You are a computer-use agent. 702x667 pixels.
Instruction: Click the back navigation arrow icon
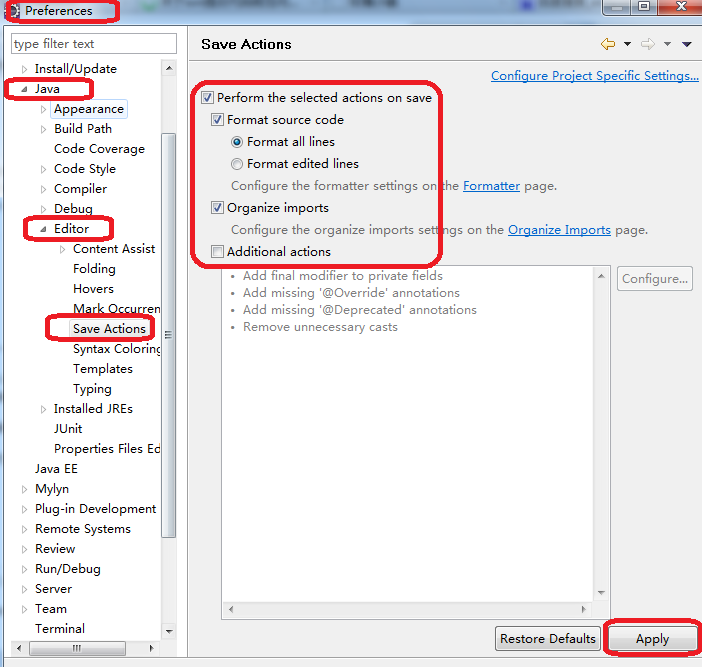pos(608,44)
